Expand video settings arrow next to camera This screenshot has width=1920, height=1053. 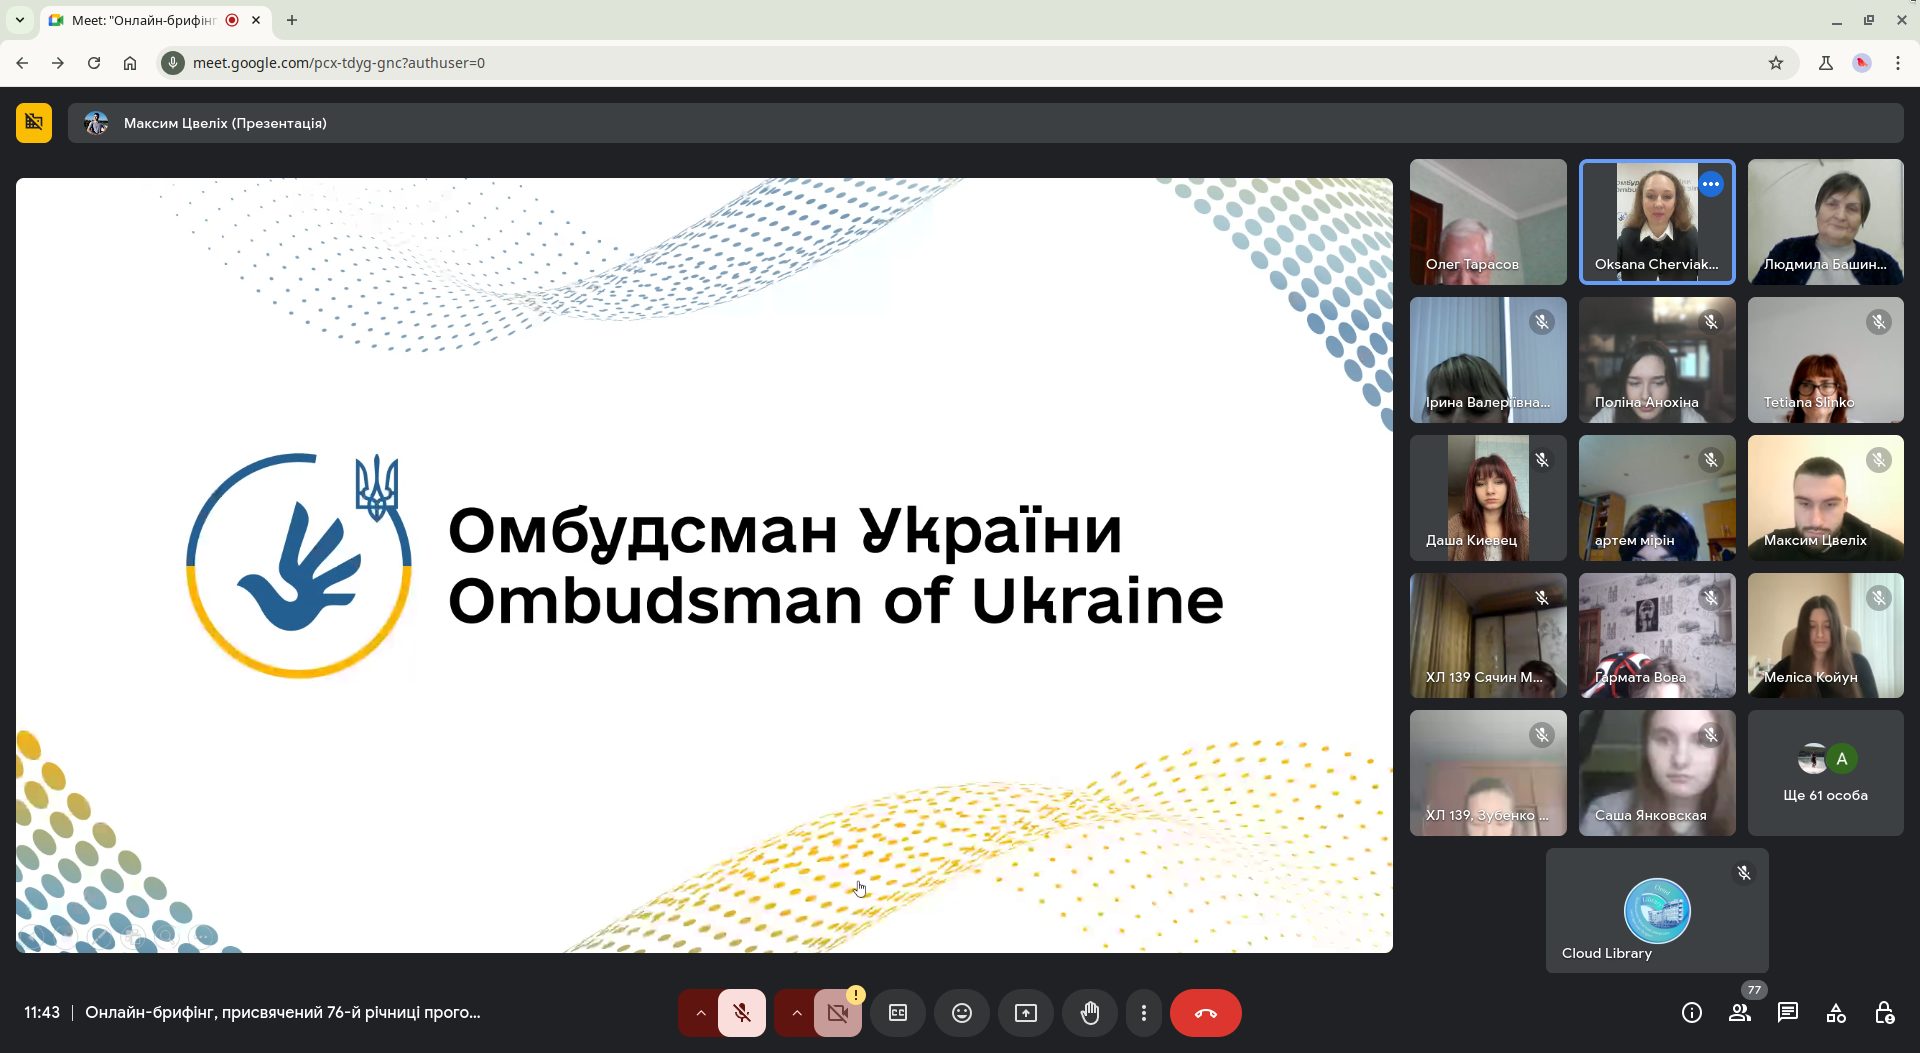796,1013
